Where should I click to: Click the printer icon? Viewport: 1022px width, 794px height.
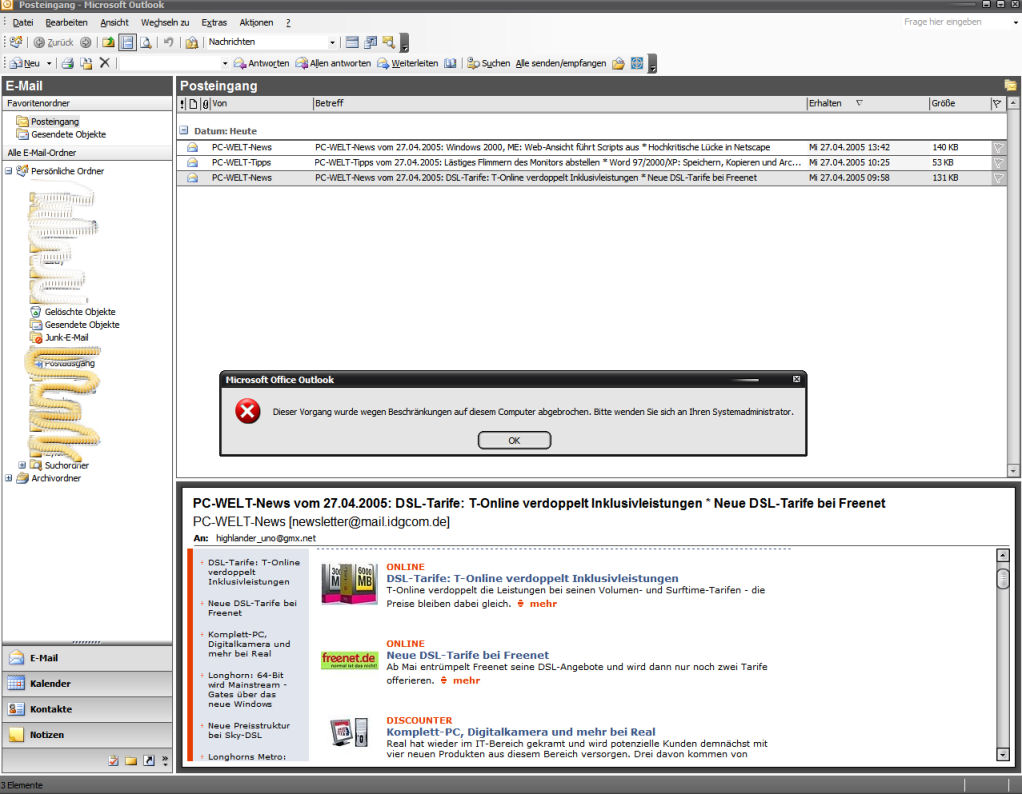(x=68, y=63)
